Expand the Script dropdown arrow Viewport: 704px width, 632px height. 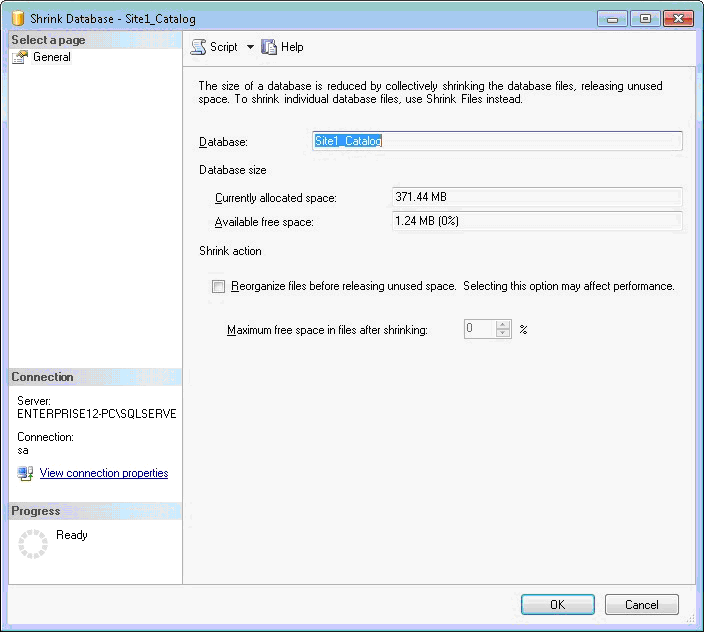[x=250, y=47]
